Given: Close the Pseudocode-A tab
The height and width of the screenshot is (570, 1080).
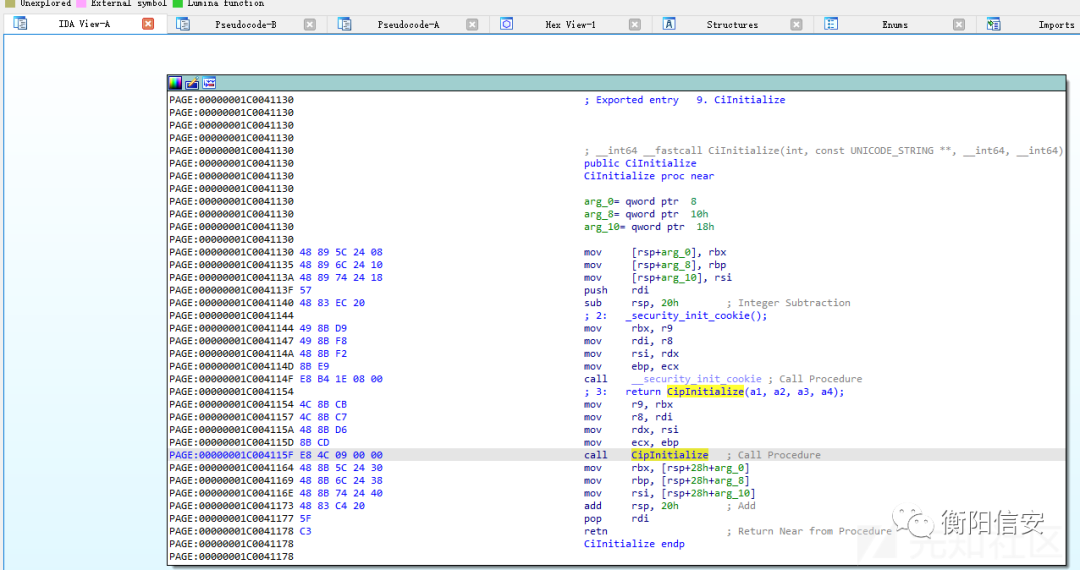Looking at the screenshot, I should coord(472,25).
